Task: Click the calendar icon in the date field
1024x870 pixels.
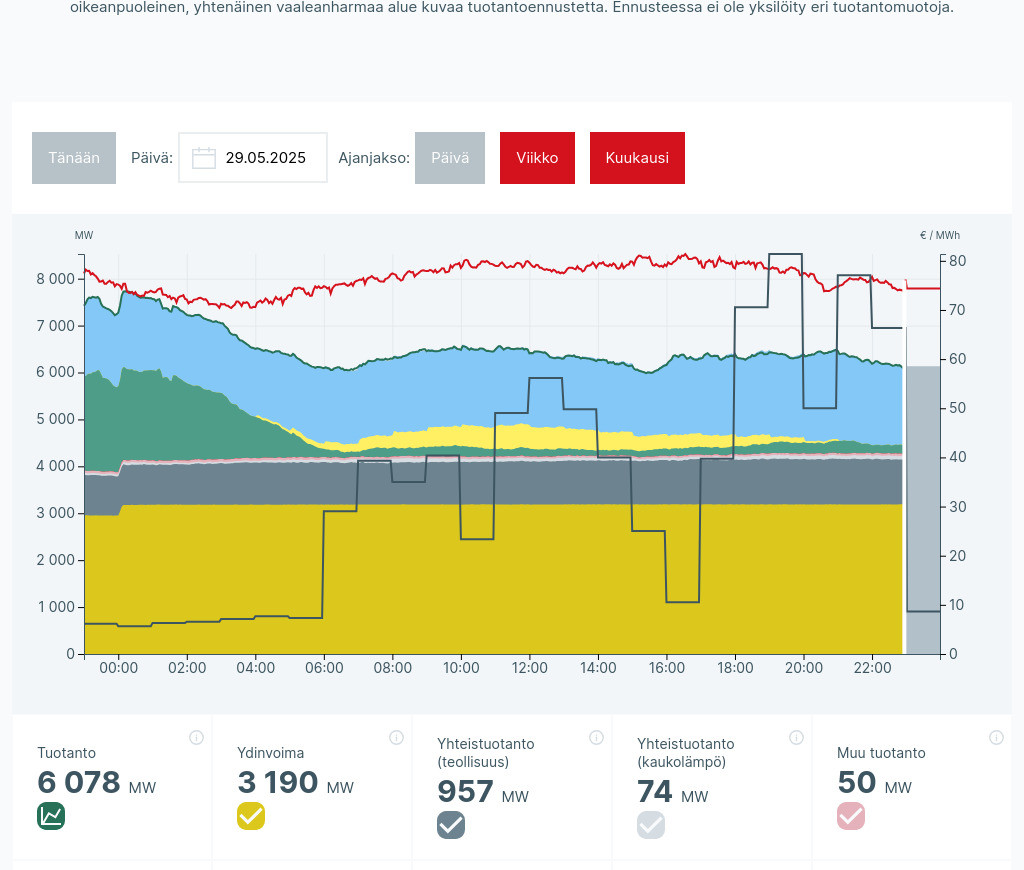Action: [x=204, y=158]
